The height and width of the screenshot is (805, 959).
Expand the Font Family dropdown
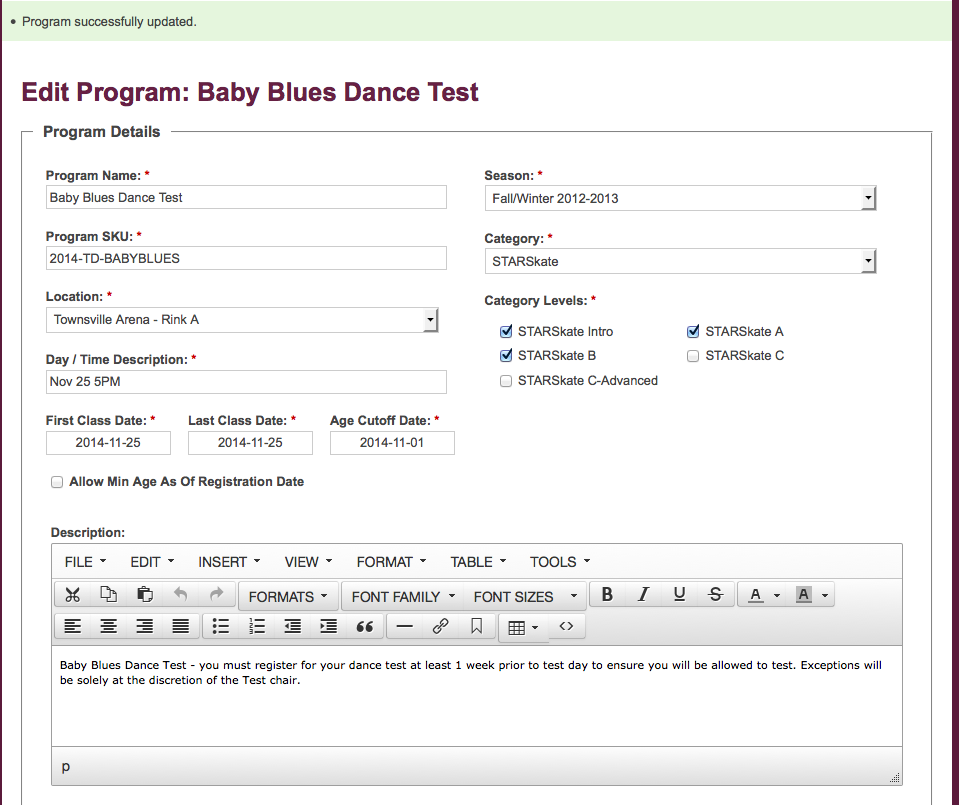tap(403, 596)
